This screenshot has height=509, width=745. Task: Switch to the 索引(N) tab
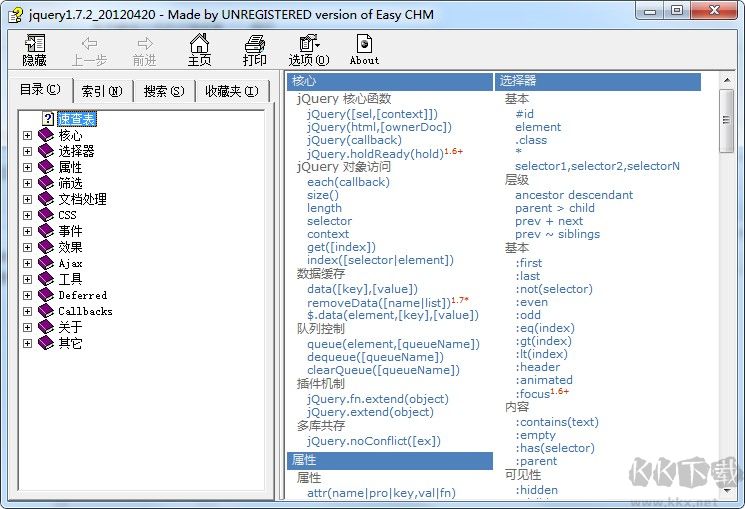click(102, 91)
